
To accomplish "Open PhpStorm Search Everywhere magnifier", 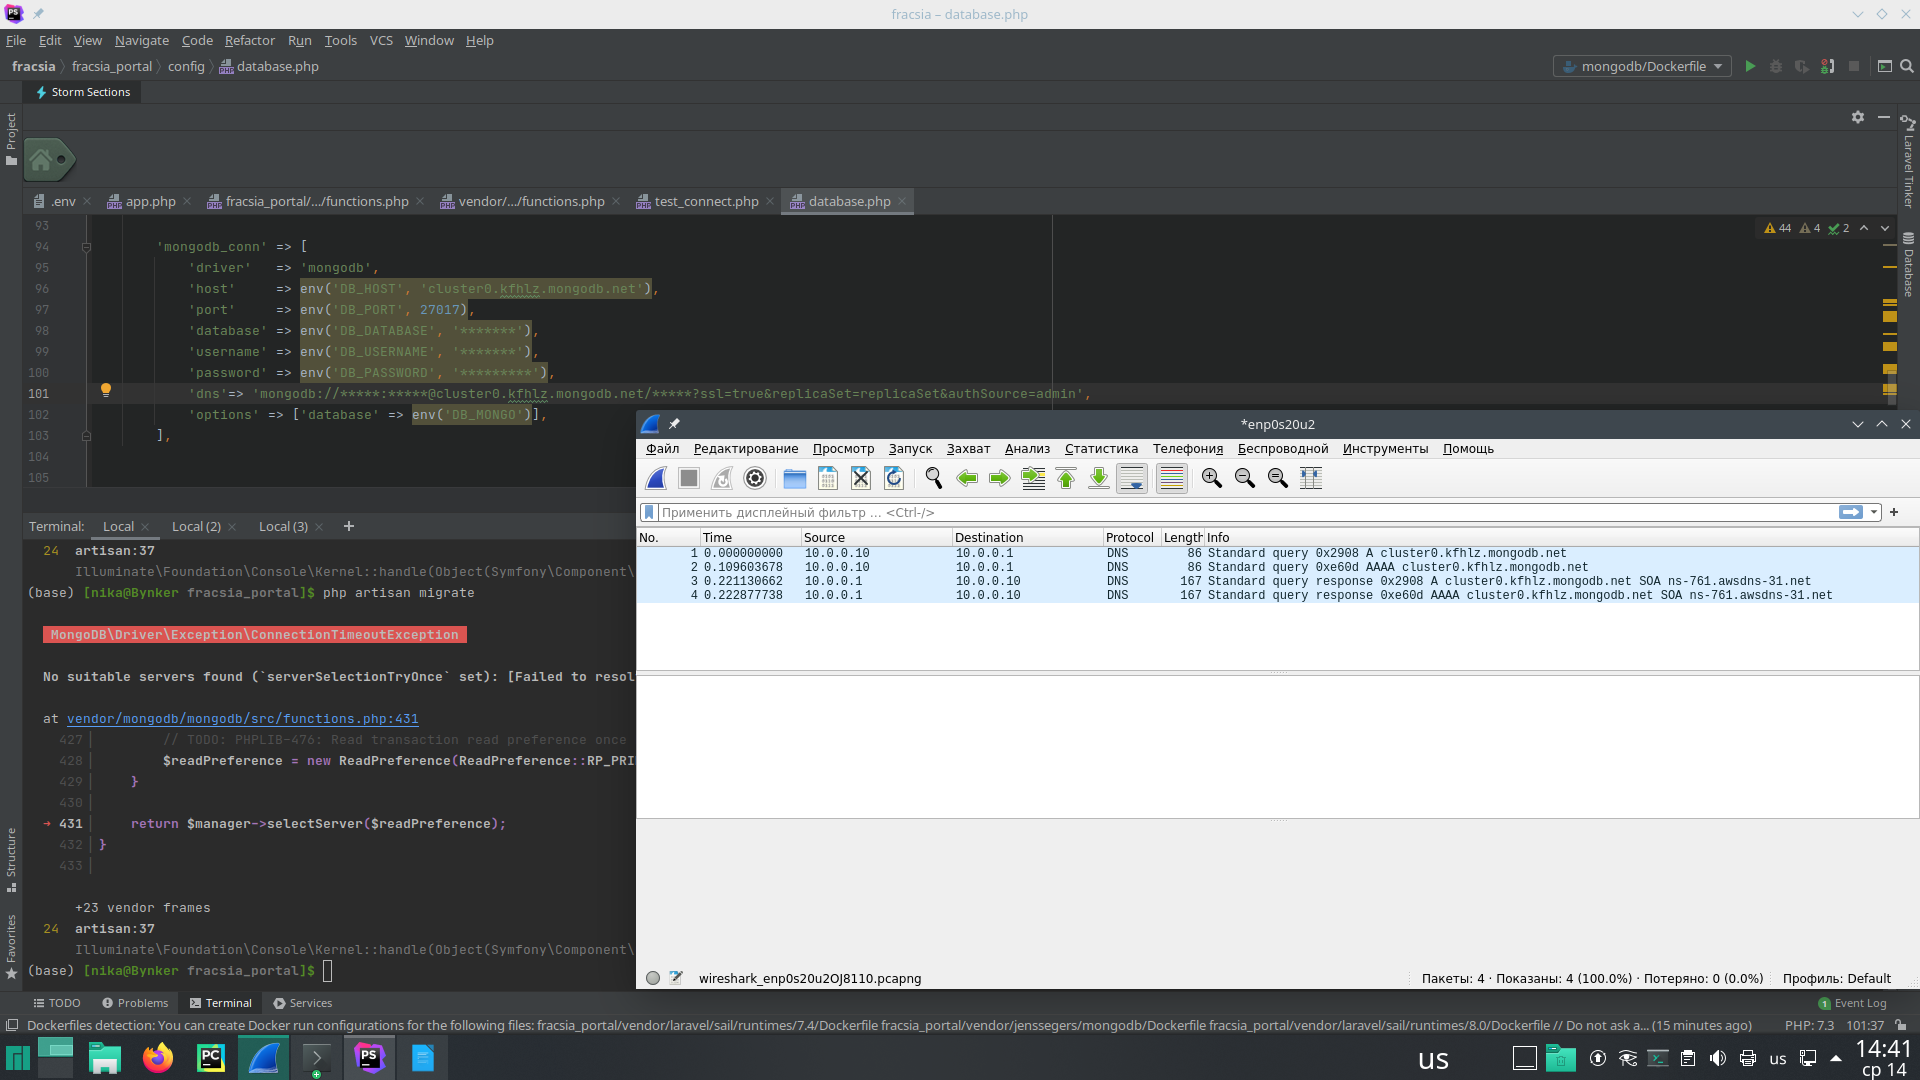I will (1907, 67).
